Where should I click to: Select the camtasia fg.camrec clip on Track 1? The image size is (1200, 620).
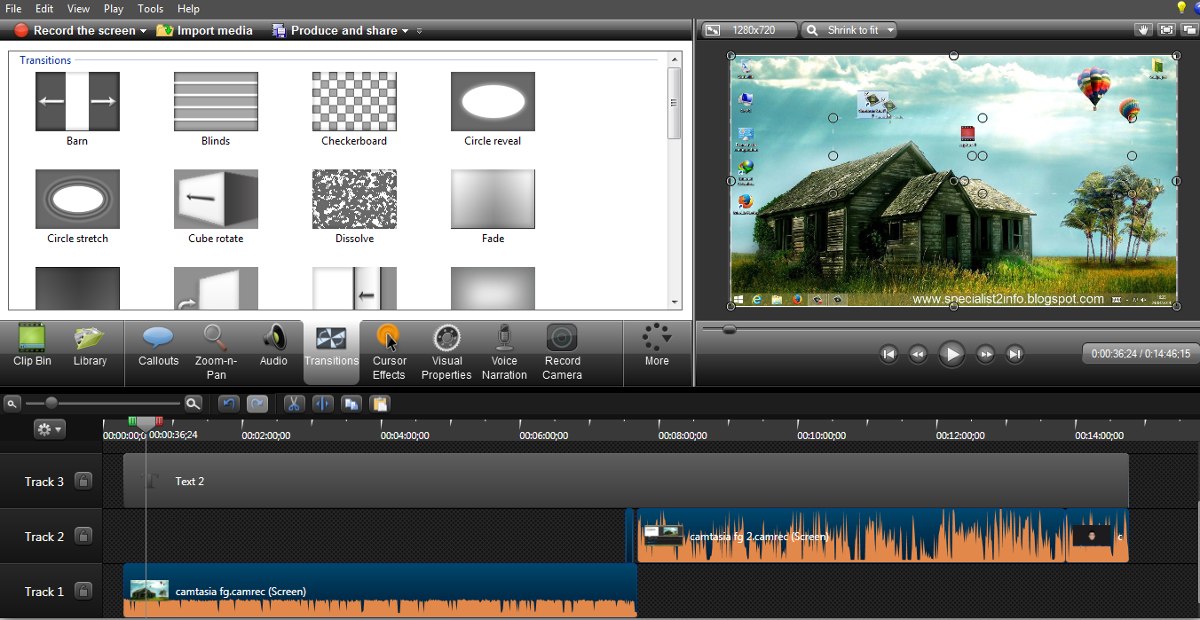tap(380, 591)
